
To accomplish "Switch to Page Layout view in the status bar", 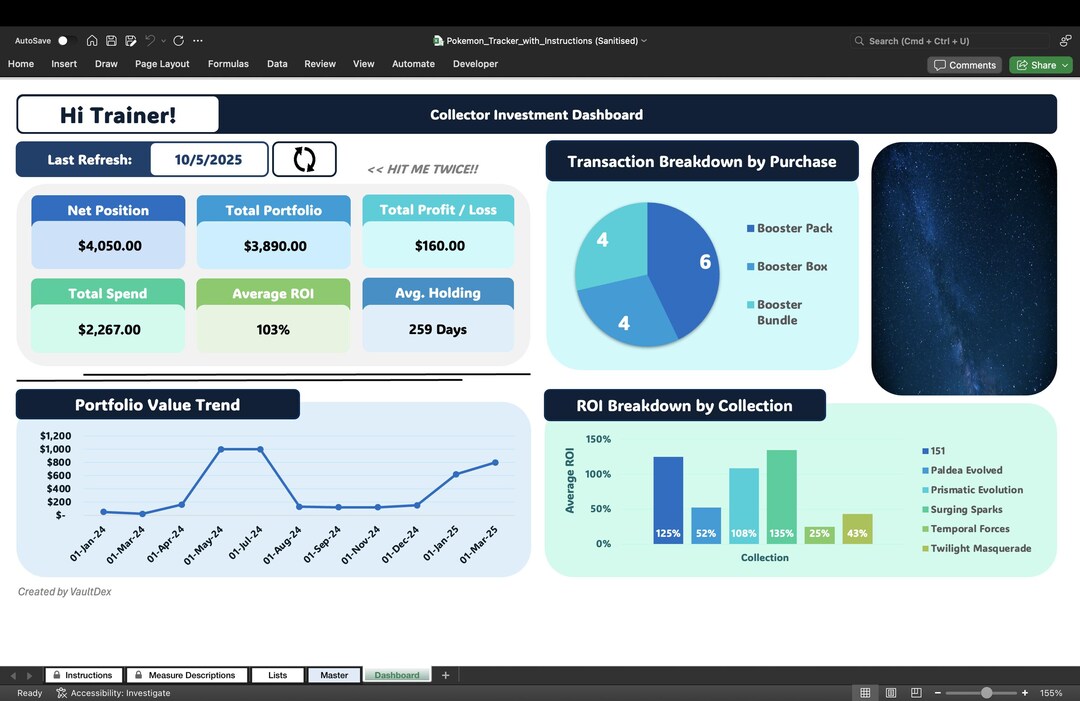I will [x=890, y=692].
